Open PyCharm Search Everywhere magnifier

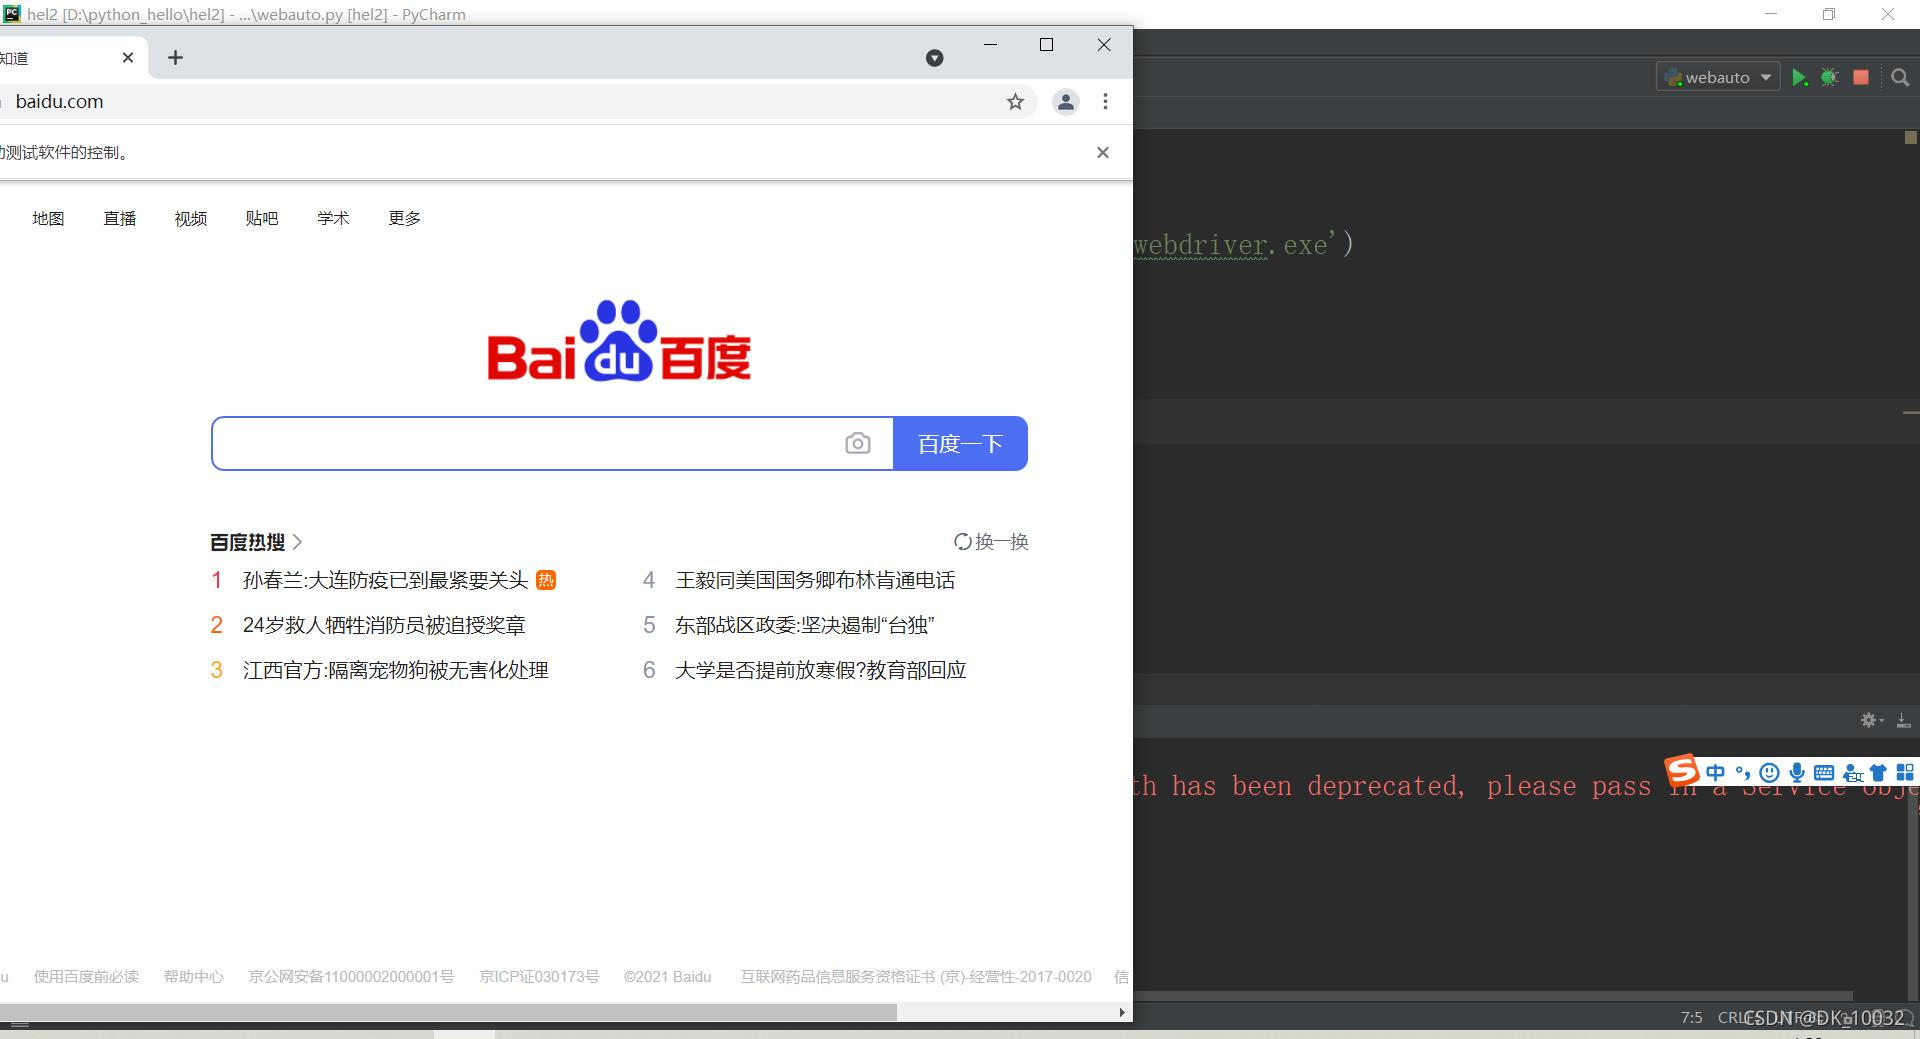(x=1900, y=77)
